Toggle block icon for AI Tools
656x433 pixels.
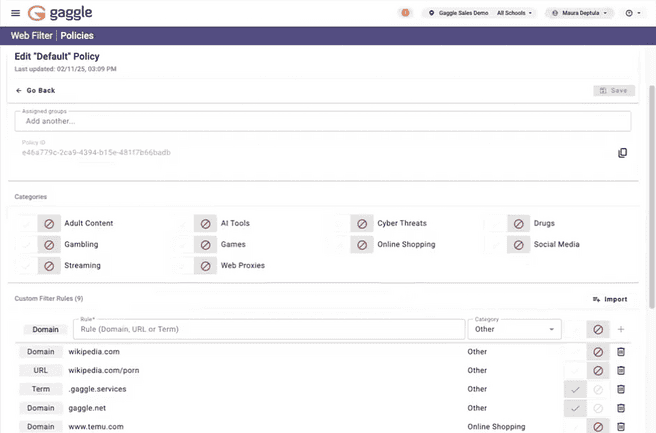point(206,223)
